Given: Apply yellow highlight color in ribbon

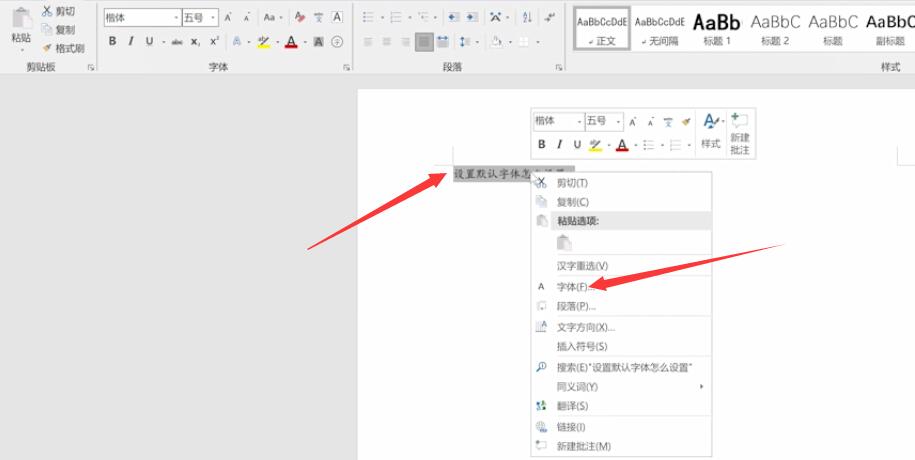Looking at the screenshot, I should pyautogui.click(x=264, y=42).
